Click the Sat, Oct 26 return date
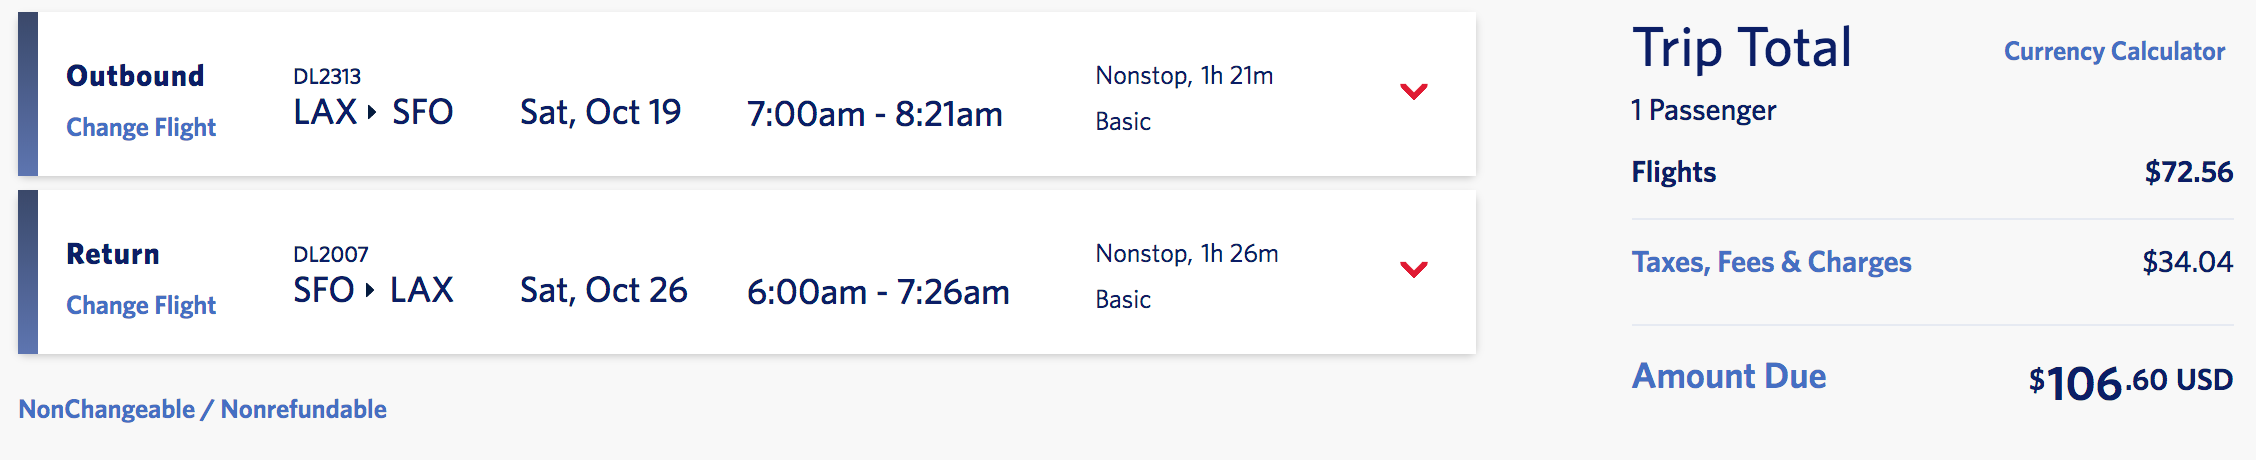2256x460 pixels. 604,291
